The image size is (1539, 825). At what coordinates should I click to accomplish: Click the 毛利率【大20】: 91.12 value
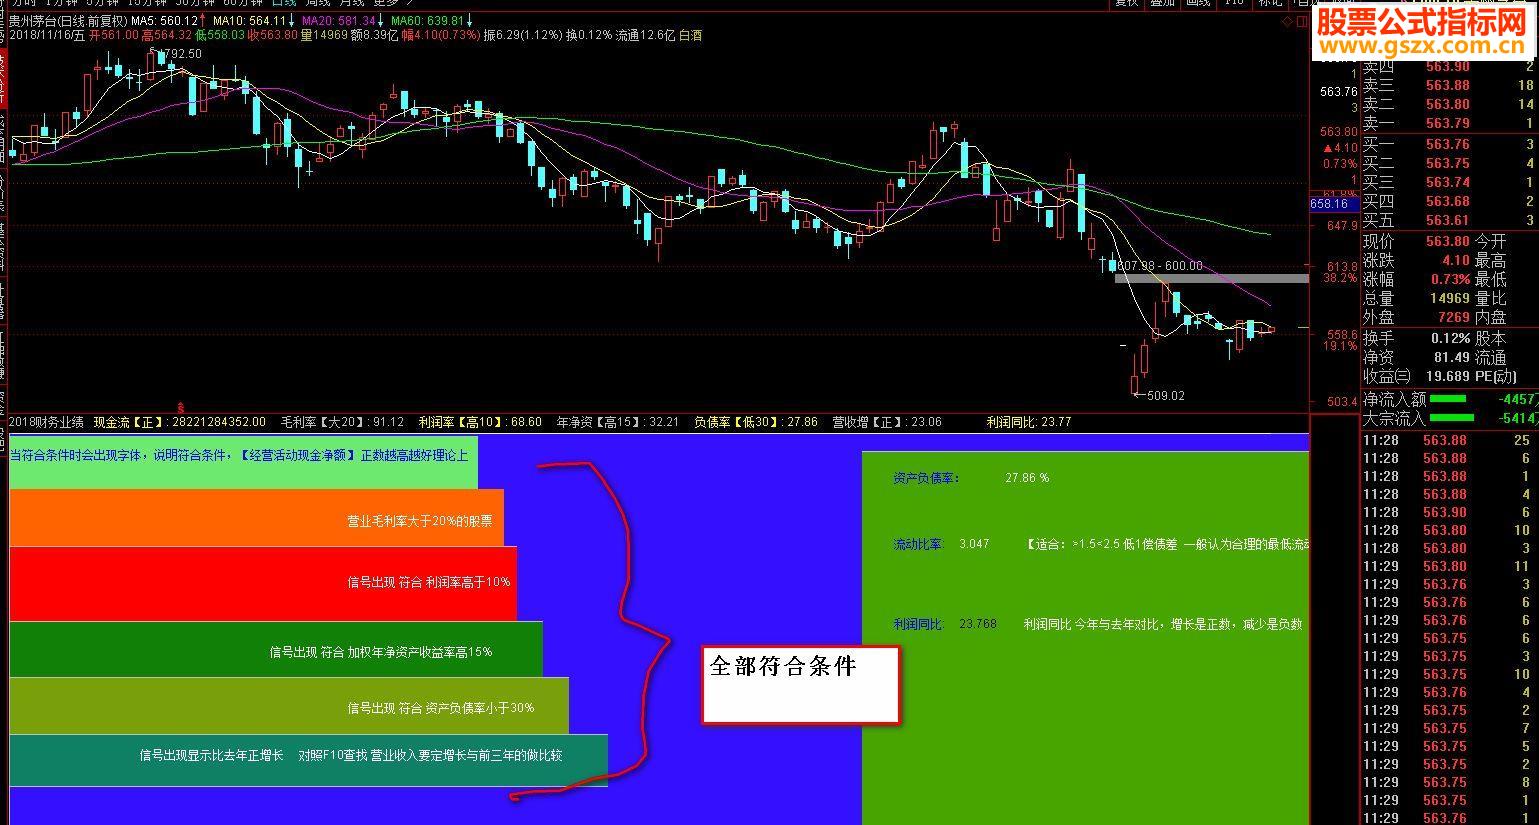coord(342,422)
